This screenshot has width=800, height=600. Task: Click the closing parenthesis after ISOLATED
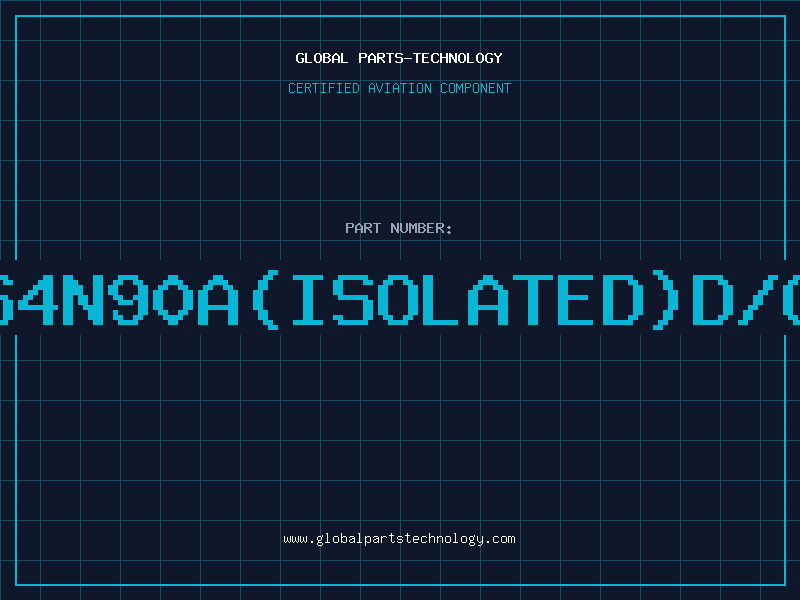[x=666, y=300]
